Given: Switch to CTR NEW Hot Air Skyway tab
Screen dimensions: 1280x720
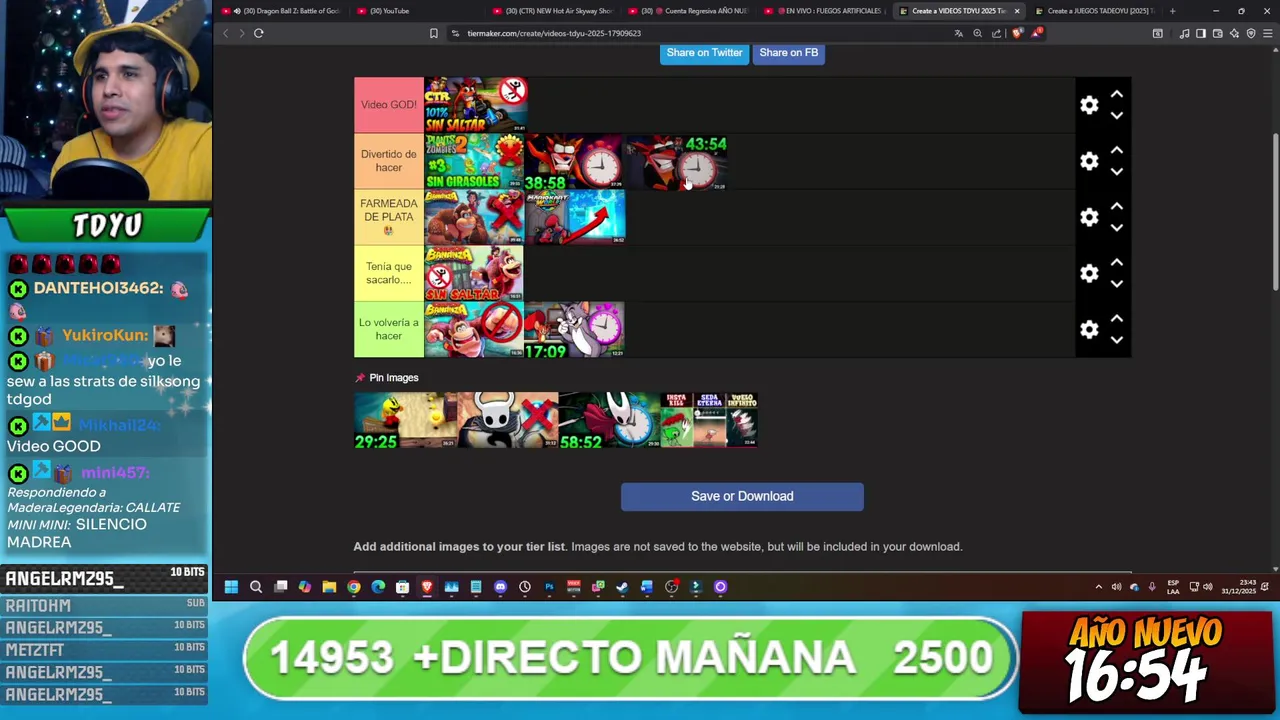Looking at the screenshot, I should [x=552, y=11].
